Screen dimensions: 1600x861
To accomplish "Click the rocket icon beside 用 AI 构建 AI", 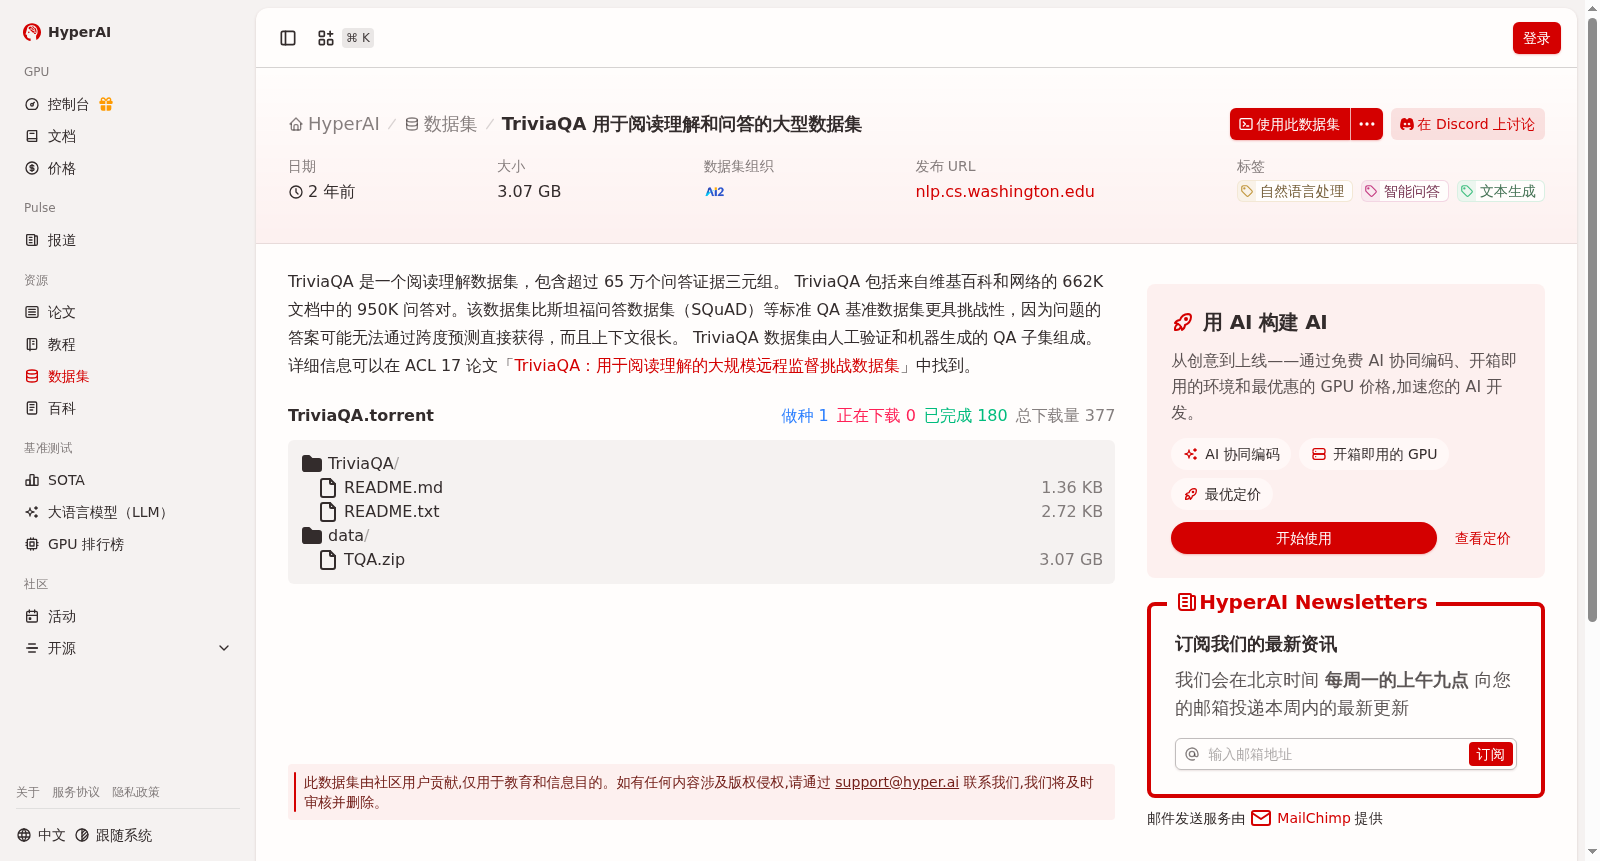I will pyautogui.click(x=1183, y=322).
